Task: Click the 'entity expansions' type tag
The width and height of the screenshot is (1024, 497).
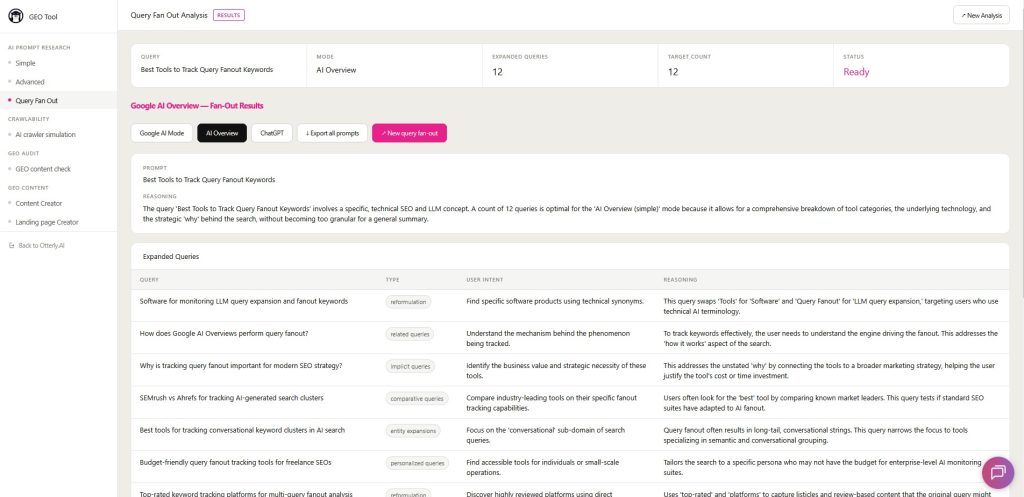Action: click(413, 431)
